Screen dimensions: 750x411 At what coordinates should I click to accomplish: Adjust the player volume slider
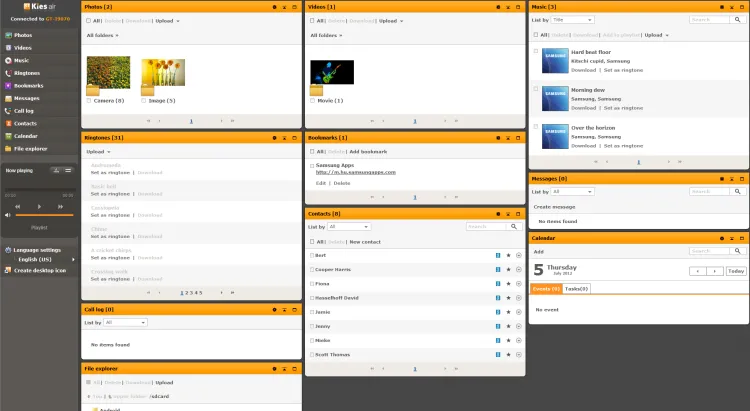tap(44, 214)
